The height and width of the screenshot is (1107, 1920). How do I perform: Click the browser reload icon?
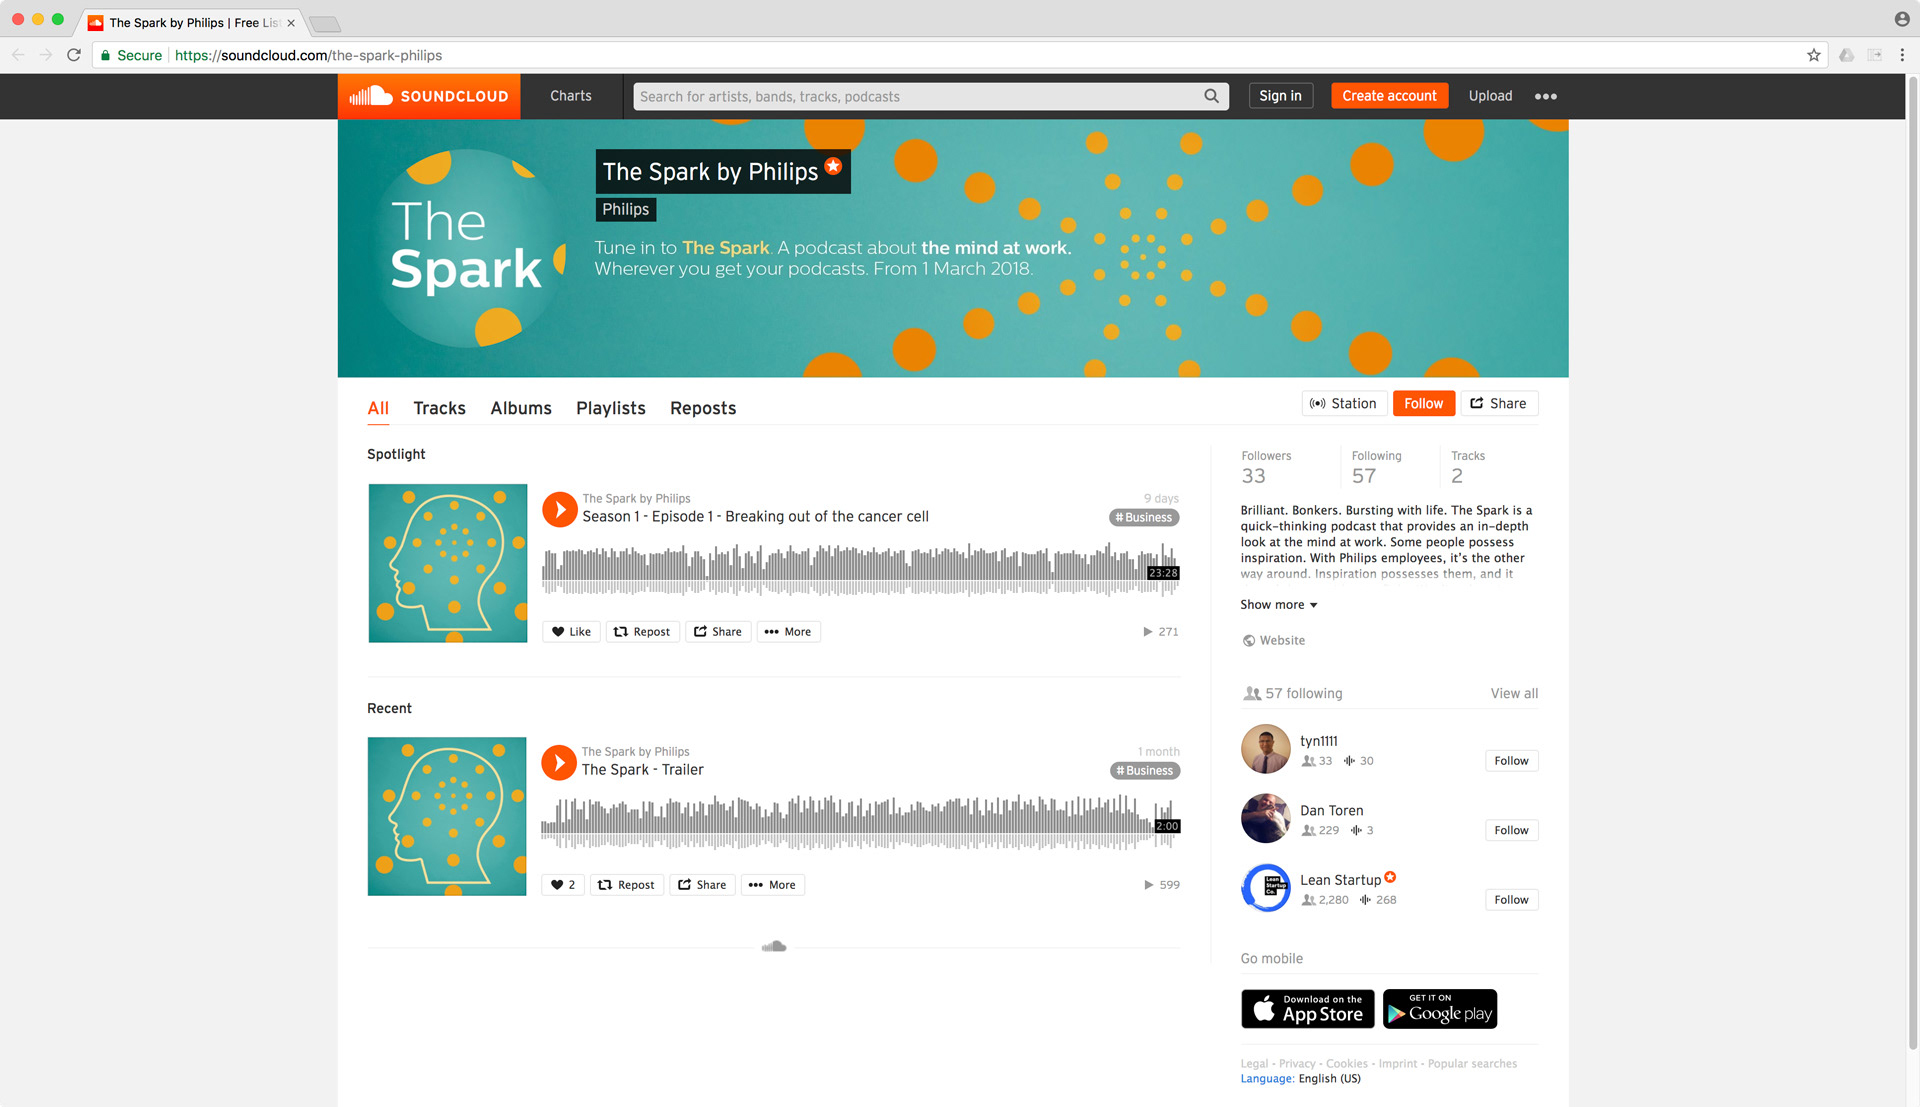click(73, 55)
